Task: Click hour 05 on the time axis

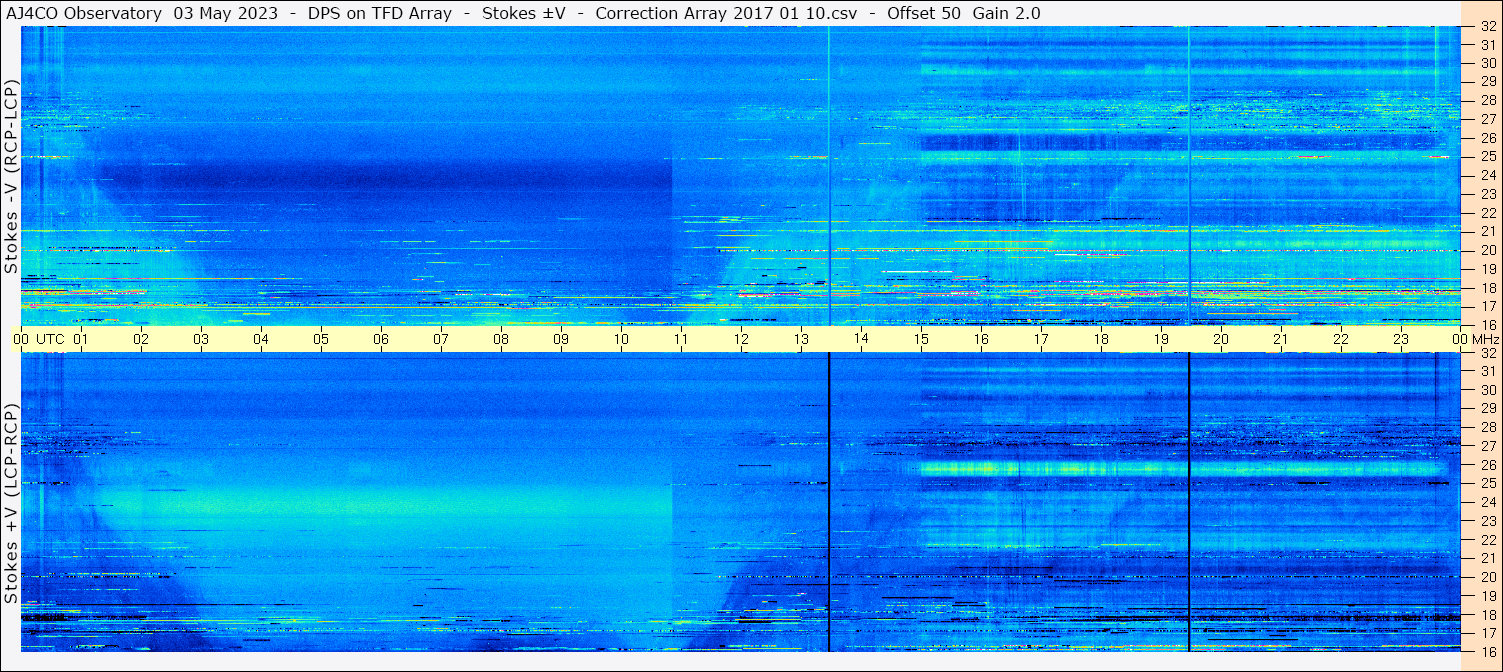Action: point(321,339)
